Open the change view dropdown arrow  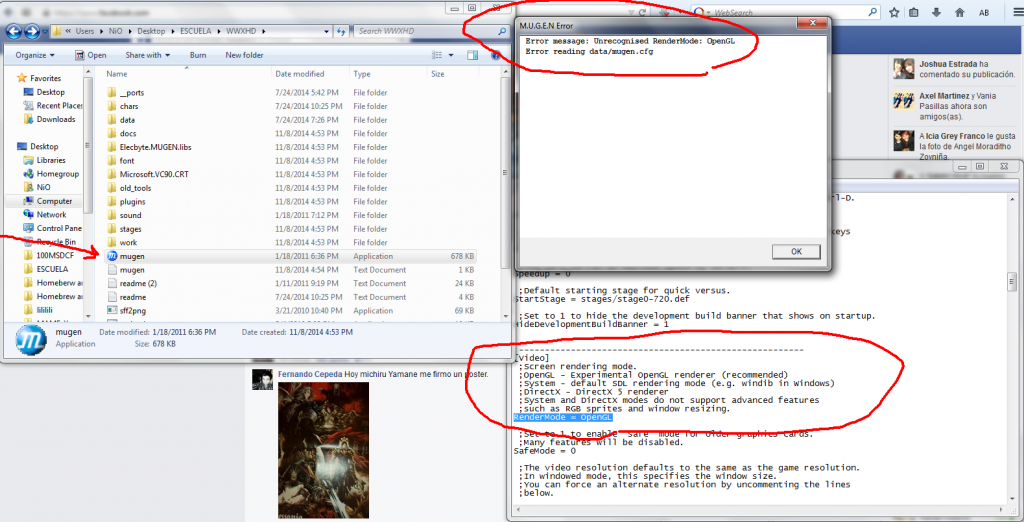click(452, 55)
